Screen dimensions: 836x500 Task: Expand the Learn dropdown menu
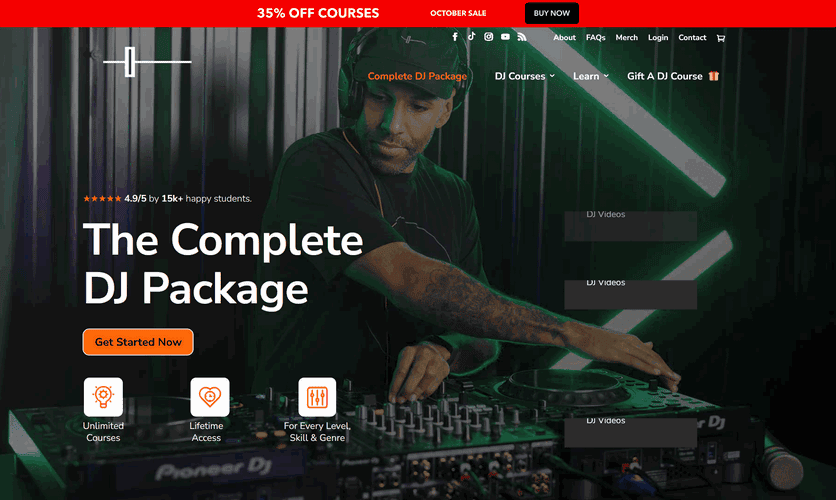(591, 76)
